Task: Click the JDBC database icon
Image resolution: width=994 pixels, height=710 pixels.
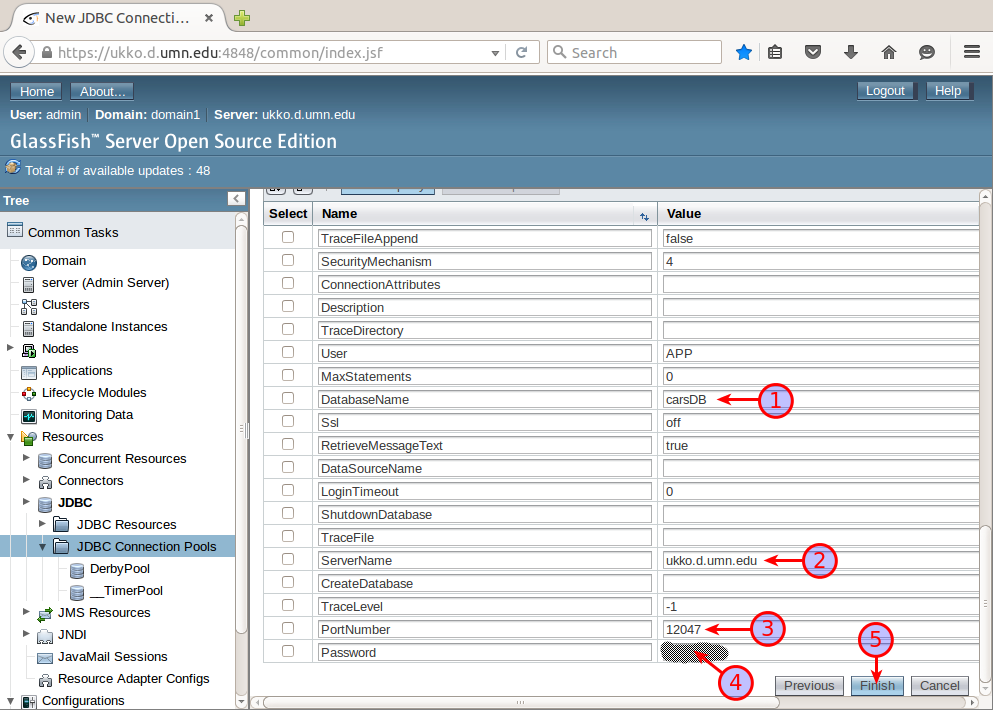Action: pyautogui.click(x=44, y=503)
